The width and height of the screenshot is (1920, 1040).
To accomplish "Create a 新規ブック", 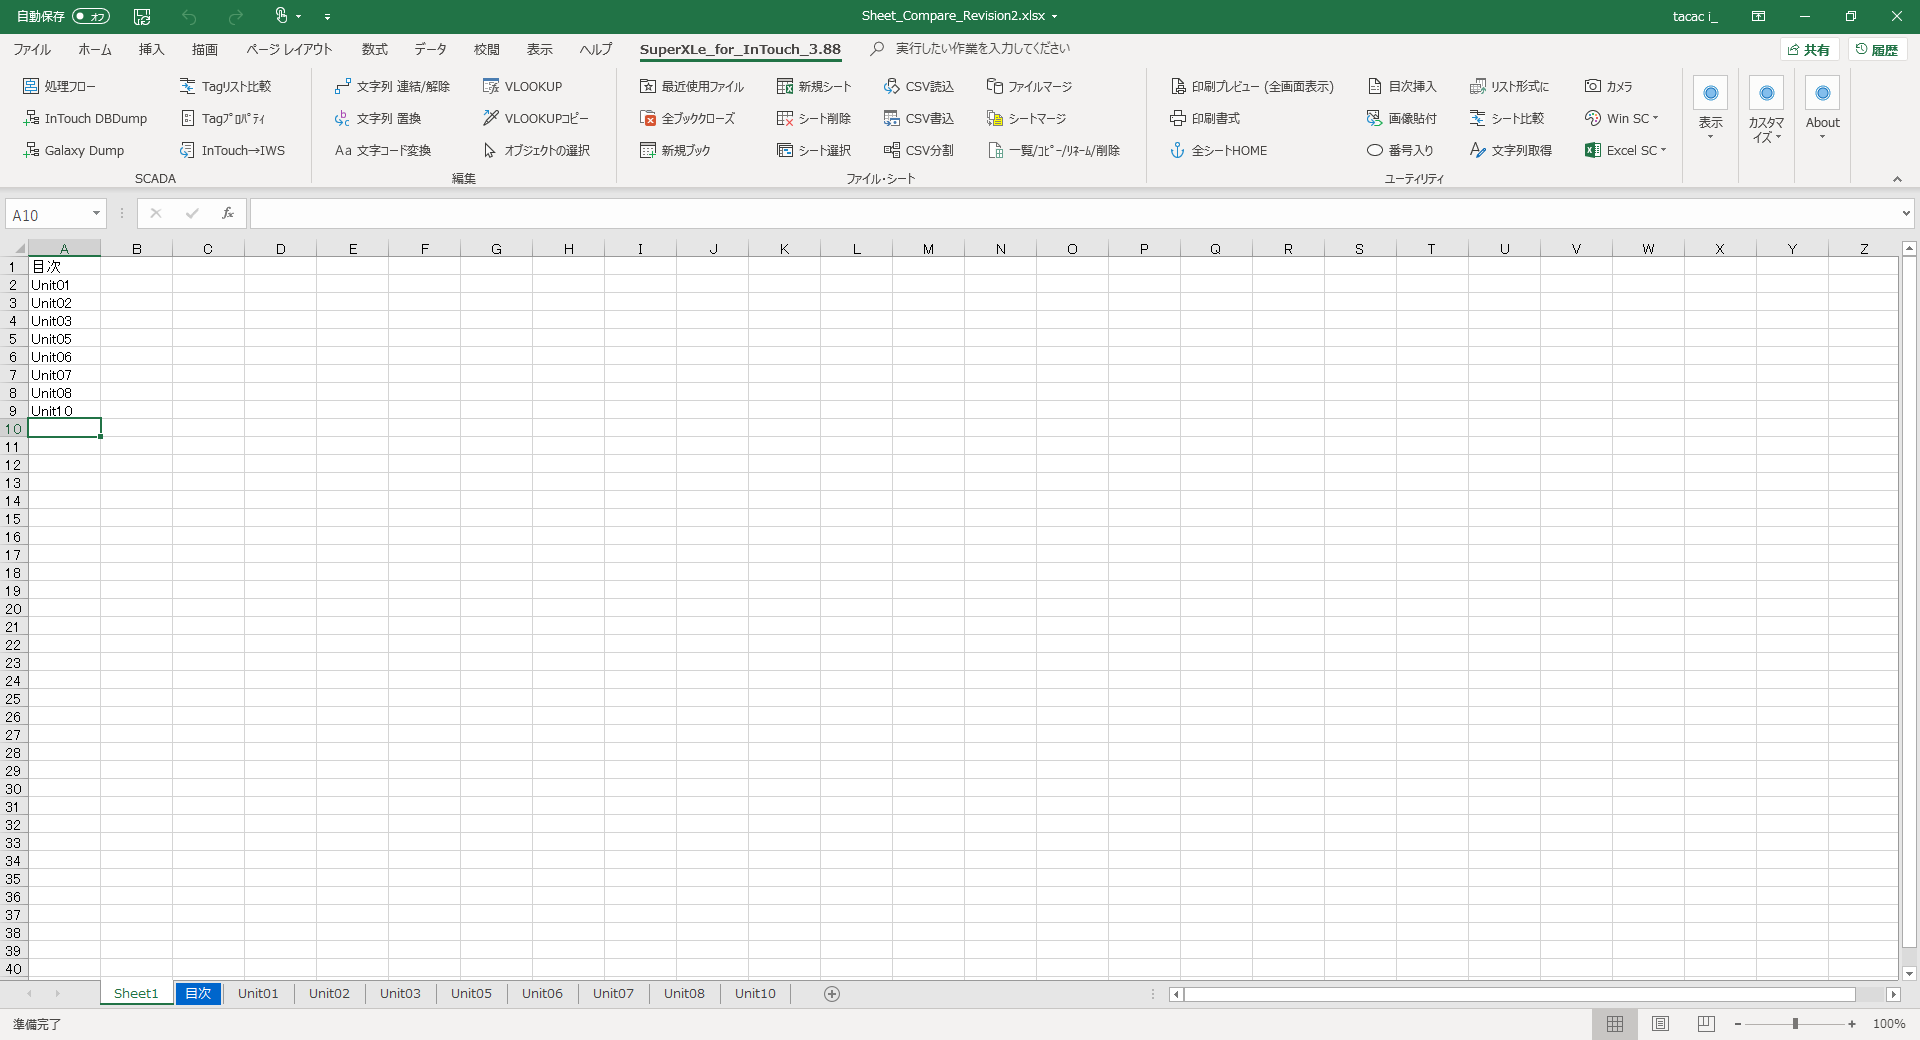I will click(x=675, y=150).
